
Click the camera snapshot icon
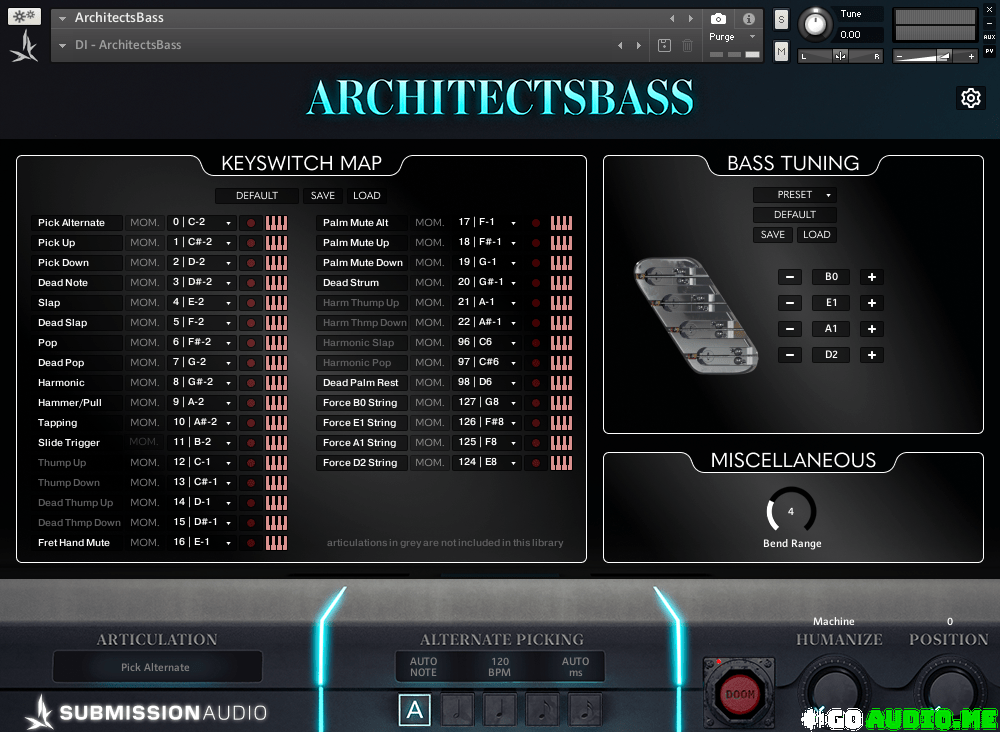718,18
